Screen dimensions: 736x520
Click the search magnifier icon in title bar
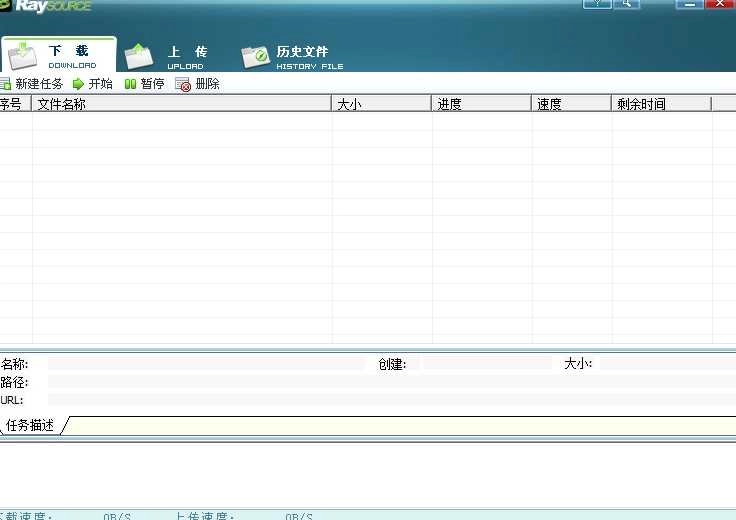(x=627, y=4)
